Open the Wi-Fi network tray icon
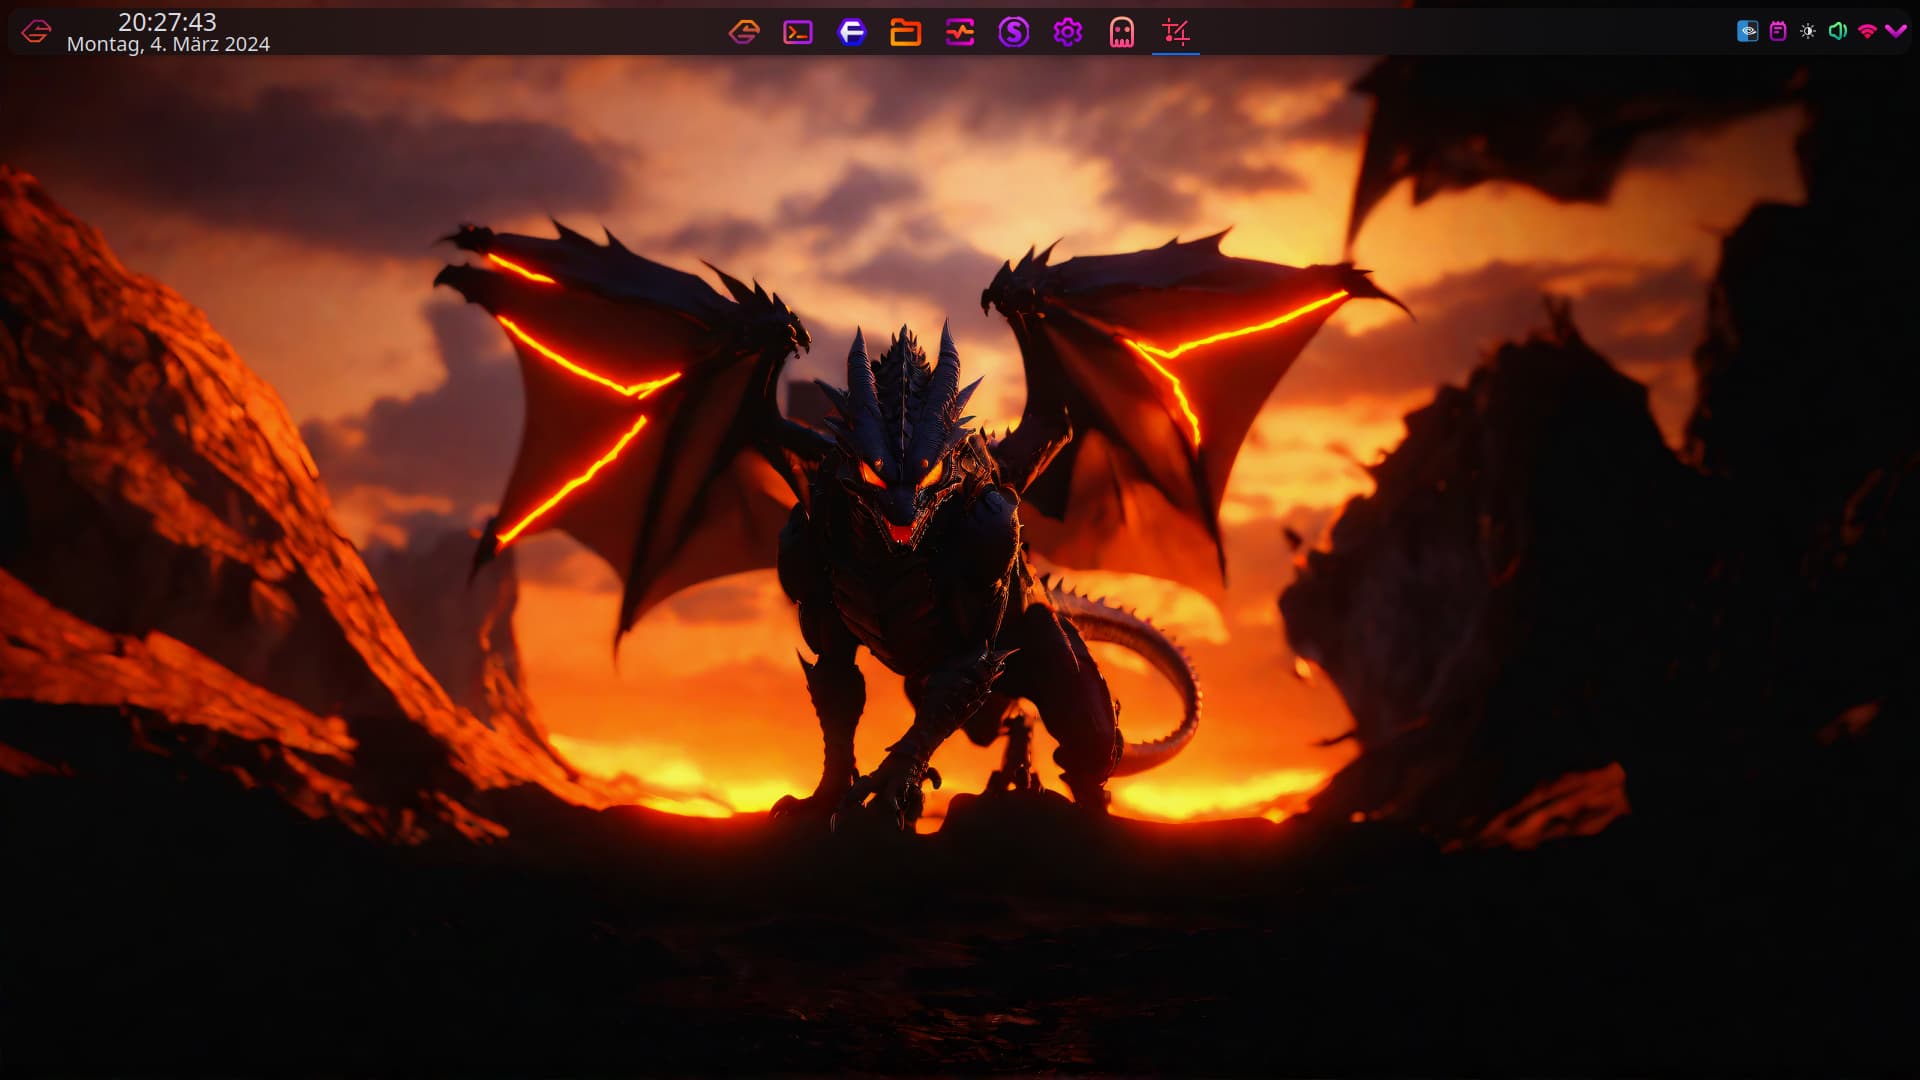1920x1080 pixels. [1867, 31]
